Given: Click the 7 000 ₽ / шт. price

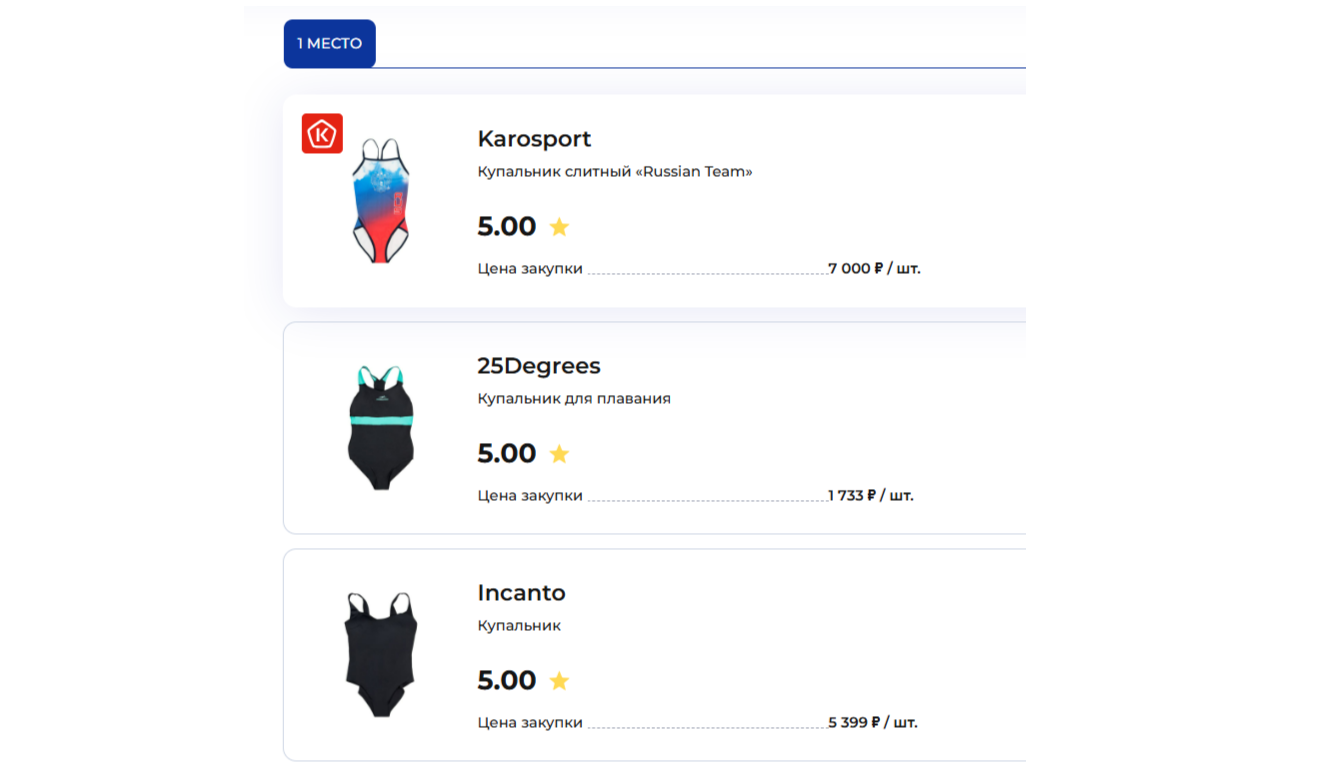Looking at the screenshot, I should (874, 269).
